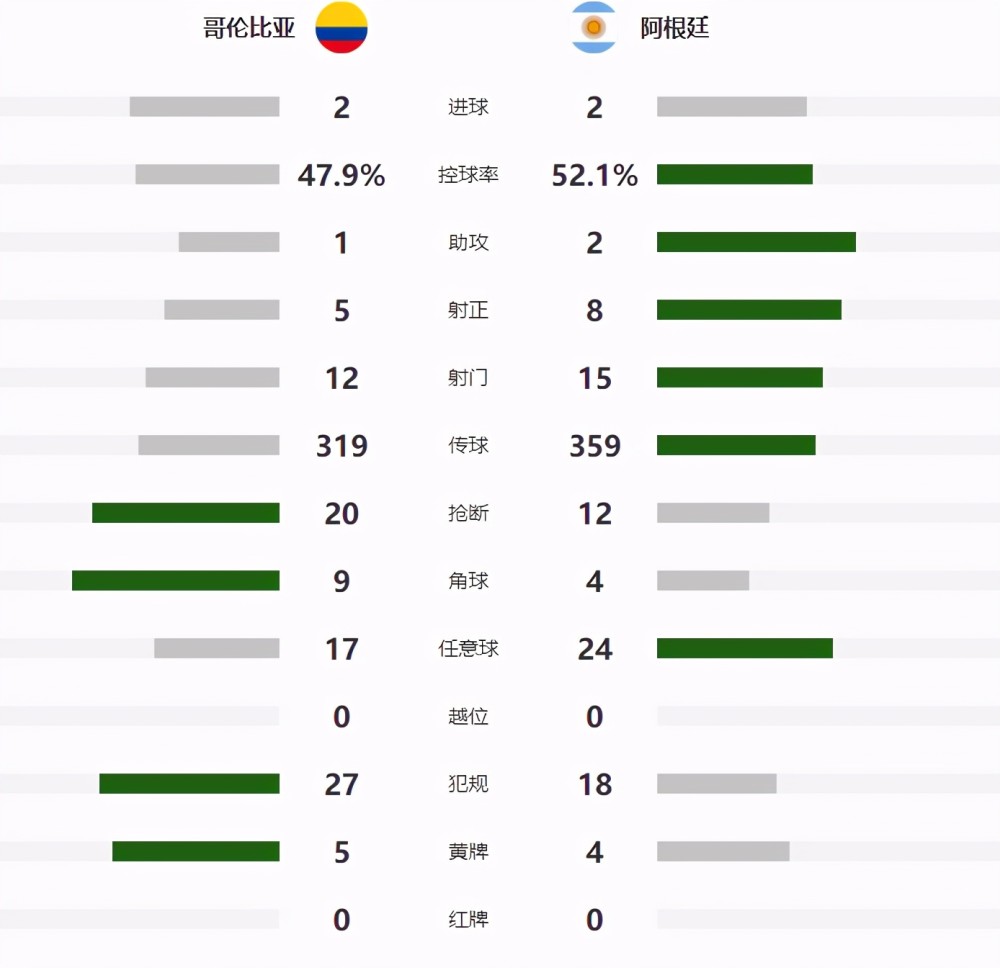Select the 哥伦比亚 team name
The height and width of the screenshot is (968, 1000).
(249, 28)
